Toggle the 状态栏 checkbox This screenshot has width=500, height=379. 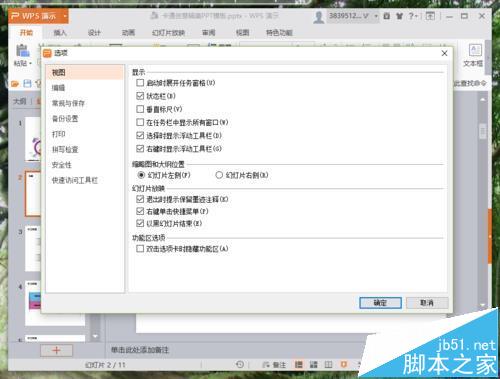(140, 96)
